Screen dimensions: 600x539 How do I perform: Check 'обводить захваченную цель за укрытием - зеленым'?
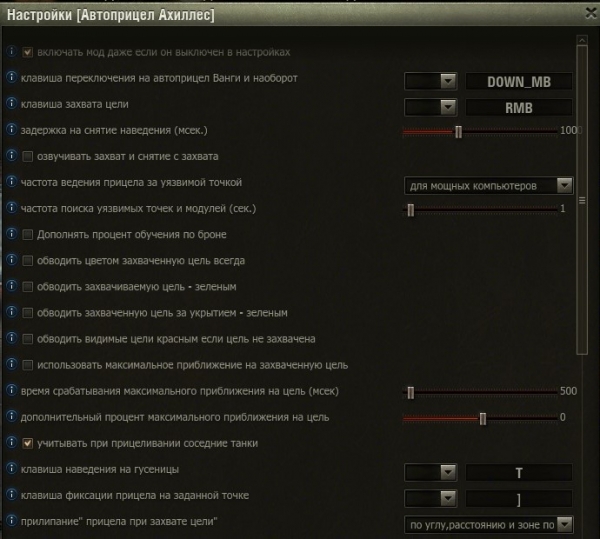[28, 313]
